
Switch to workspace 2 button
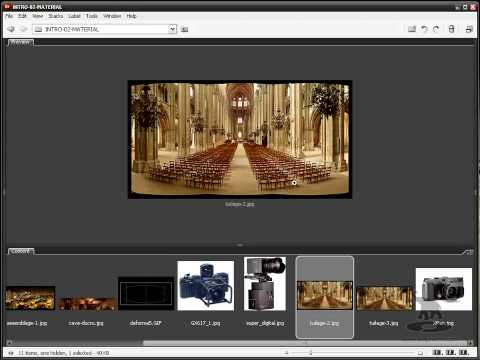(450, 352)
